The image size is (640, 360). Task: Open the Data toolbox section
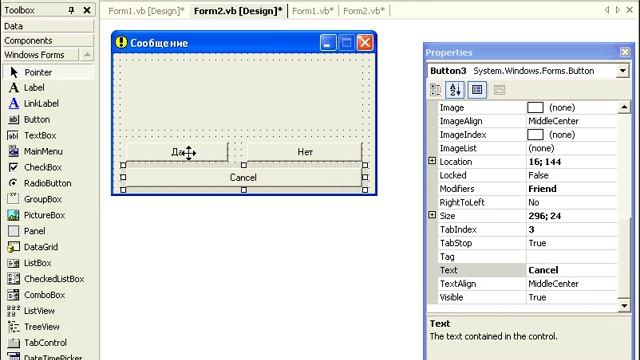[x=48, y=26]
